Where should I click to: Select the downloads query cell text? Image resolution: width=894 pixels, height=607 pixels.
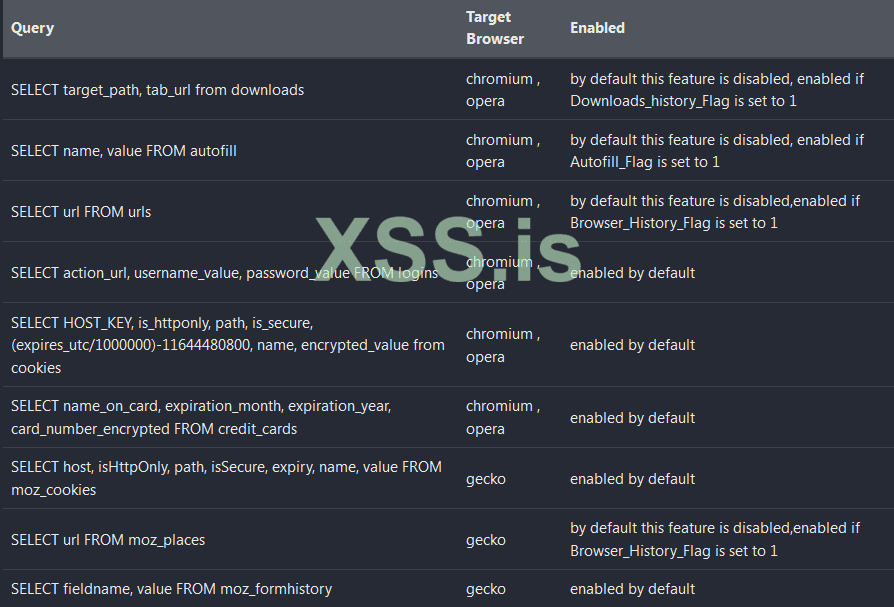click(157, 90)
